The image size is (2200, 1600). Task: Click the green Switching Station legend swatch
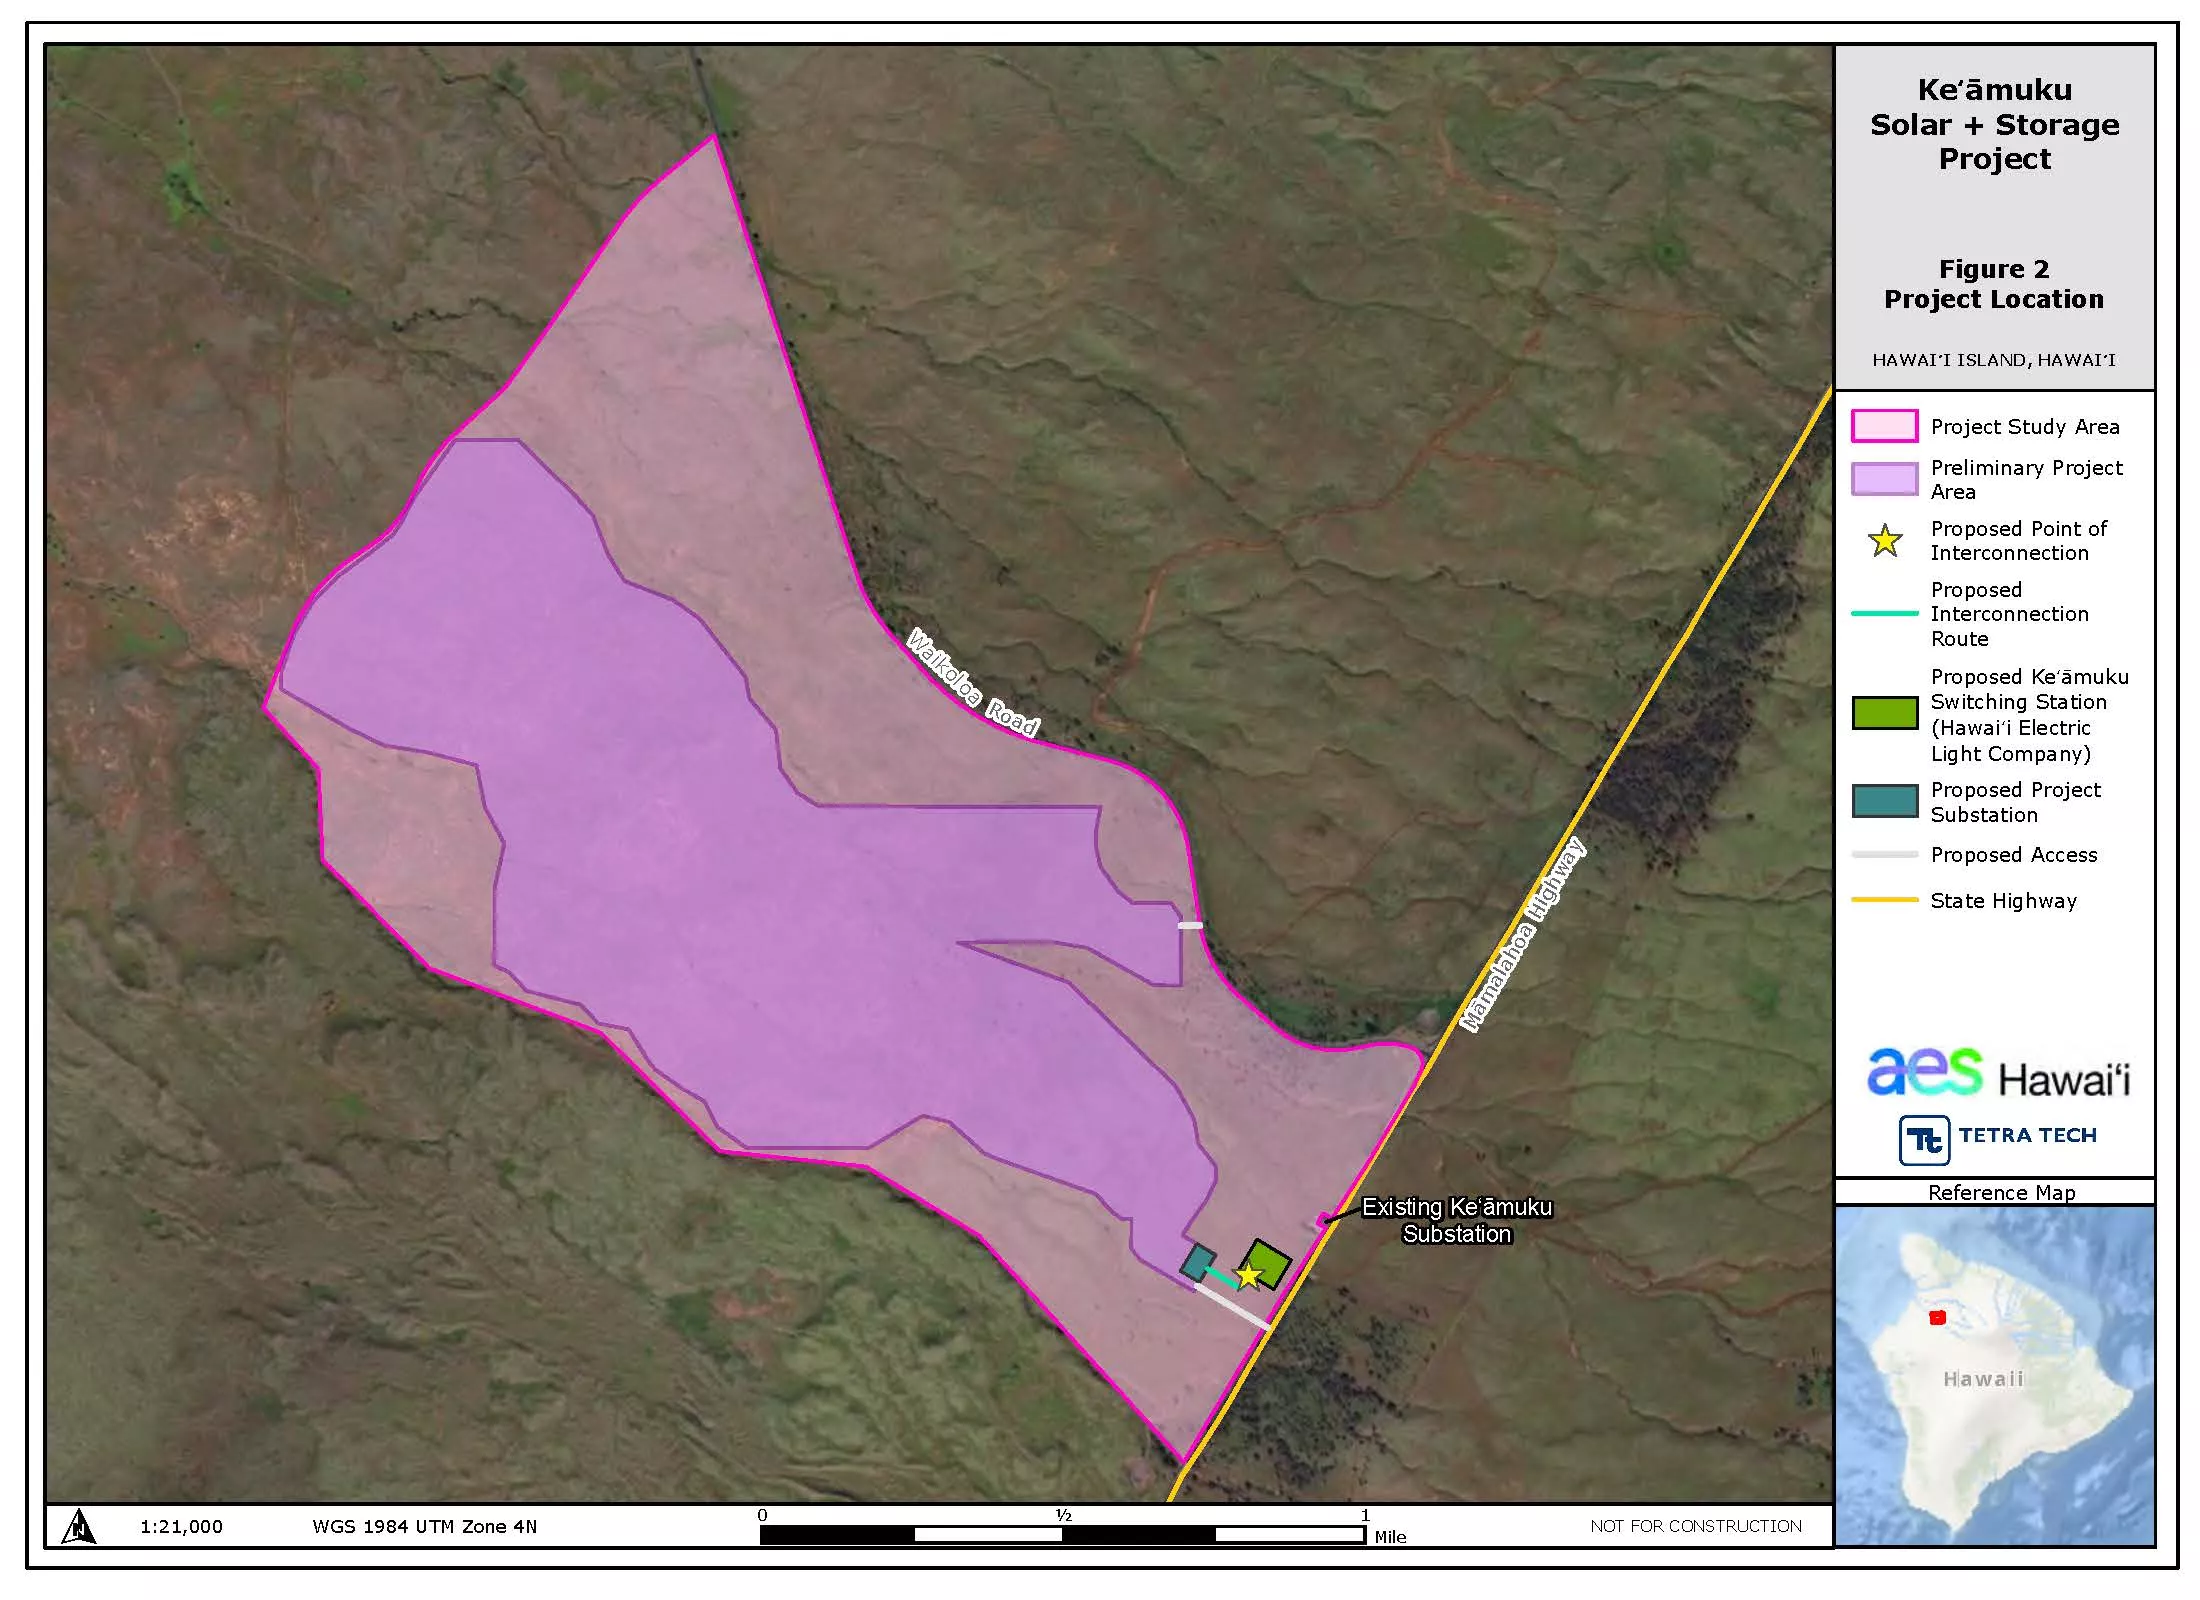[1884, 713]
